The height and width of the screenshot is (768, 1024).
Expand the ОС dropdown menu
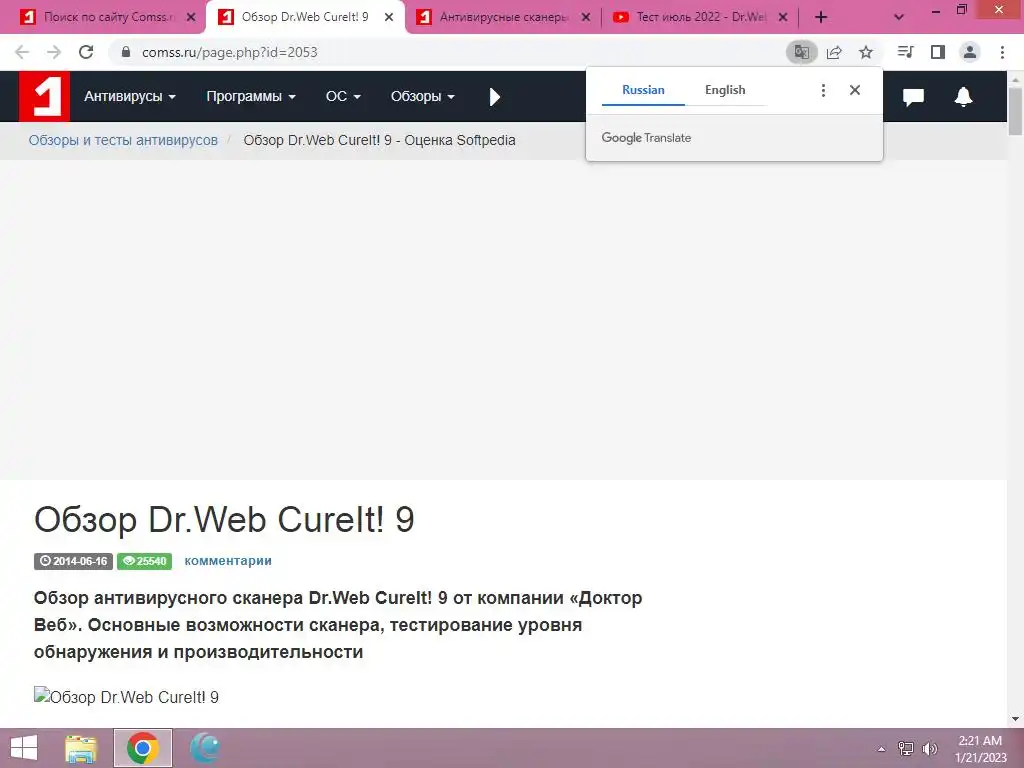(x=343, y=97)
